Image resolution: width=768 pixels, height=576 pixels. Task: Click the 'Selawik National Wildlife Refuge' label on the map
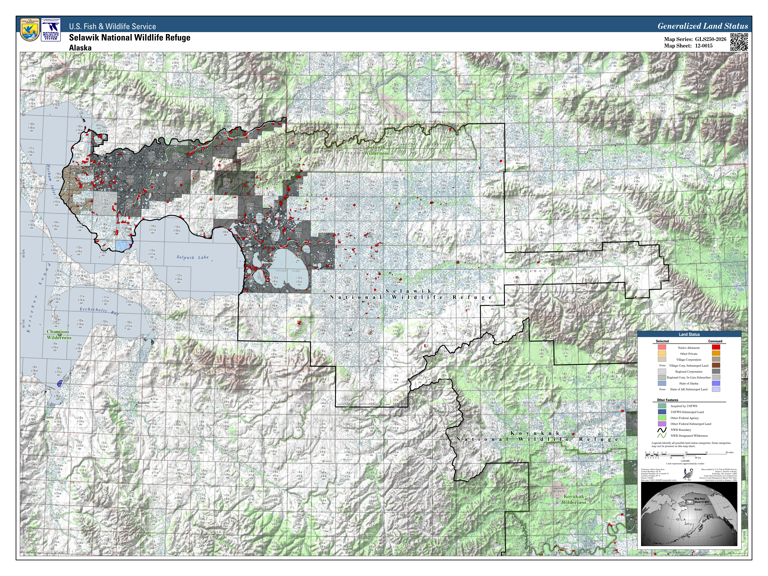pos(411,294)
